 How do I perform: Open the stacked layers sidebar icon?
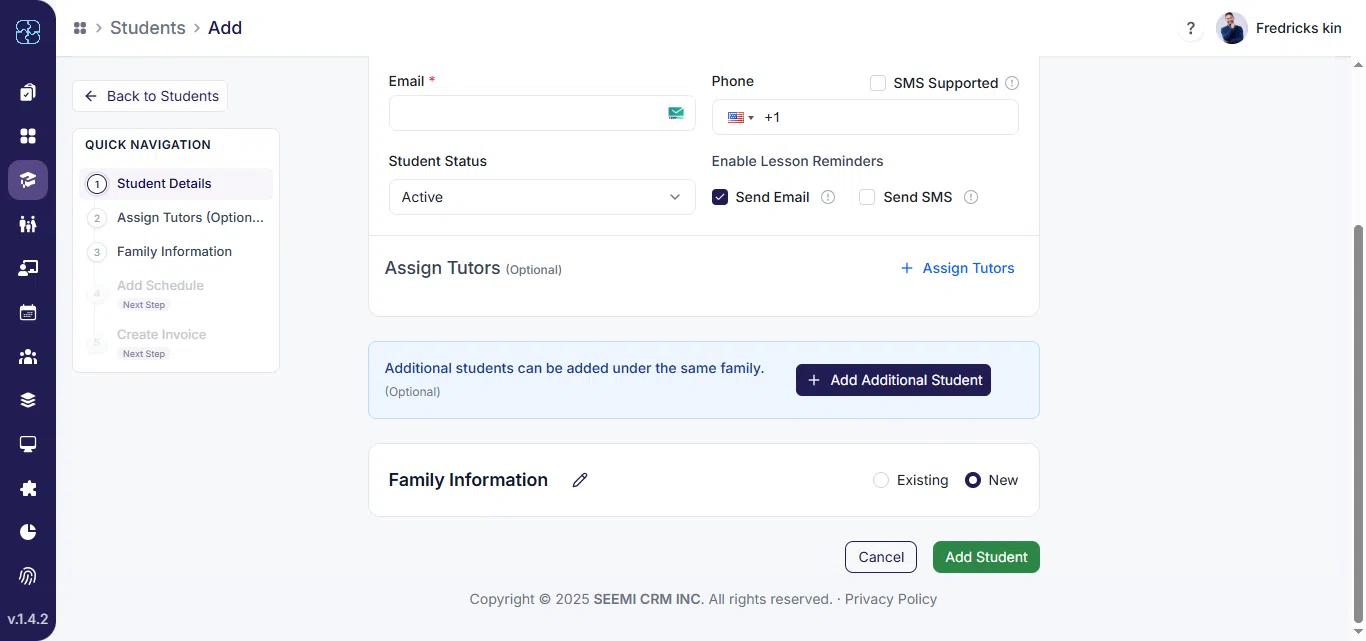(28, 400)
